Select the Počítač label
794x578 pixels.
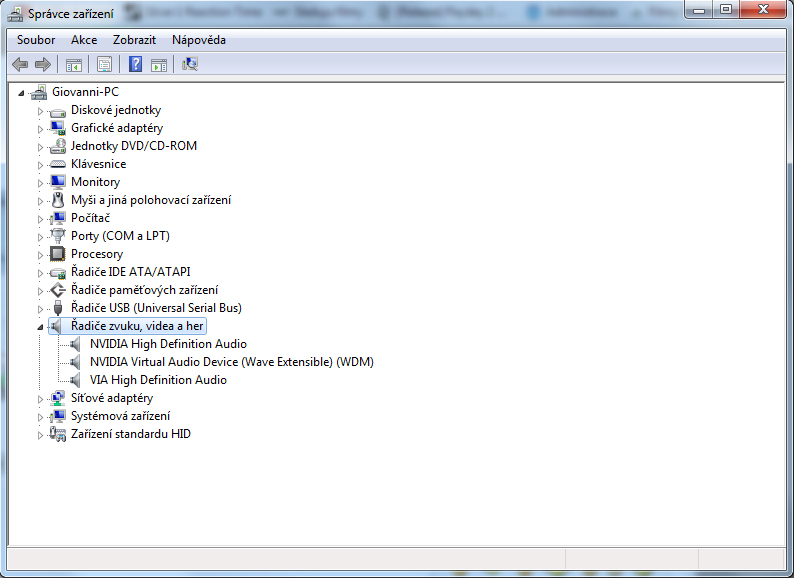click(x=90, y=218)
